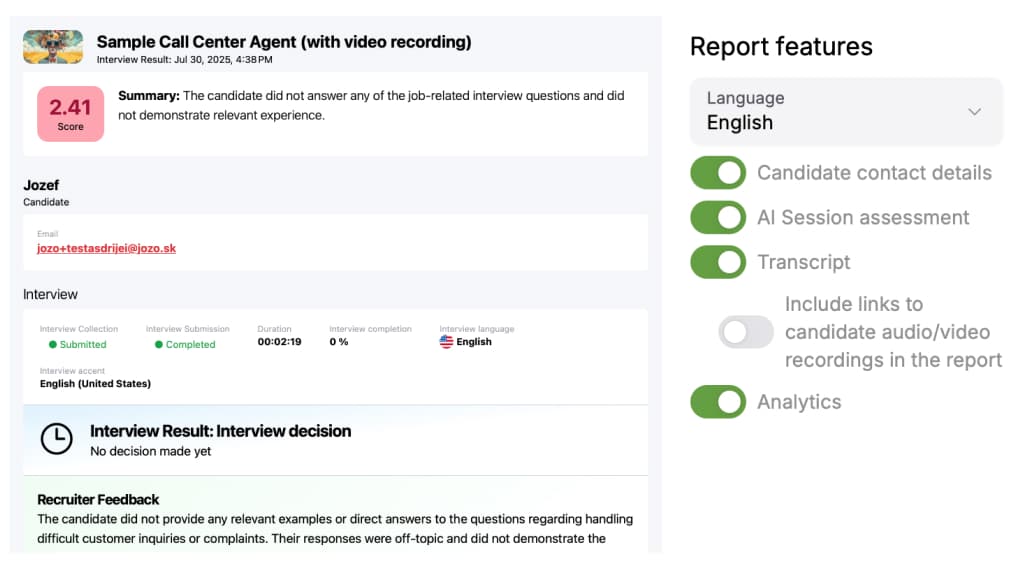Turn off the Analytics toggle
Screen dimensions: 1024x576
[718, 402]
